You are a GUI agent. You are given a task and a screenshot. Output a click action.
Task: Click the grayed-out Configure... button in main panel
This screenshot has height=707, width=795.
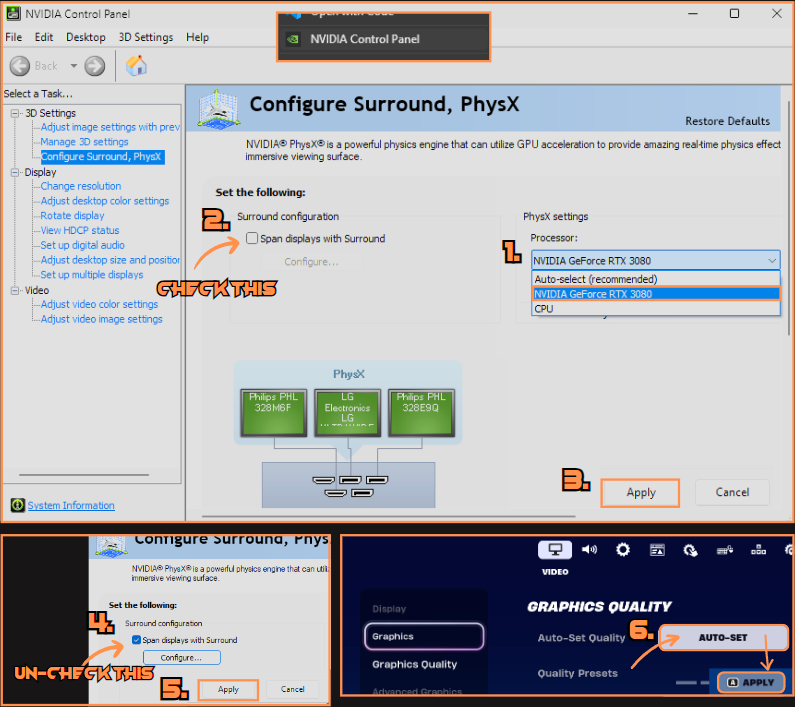click(x=311, y=262)
